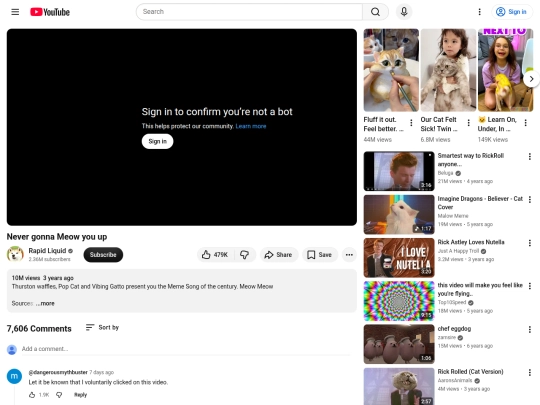
Task: Click the 'Add a comment...' field
Action: point(186,349)
